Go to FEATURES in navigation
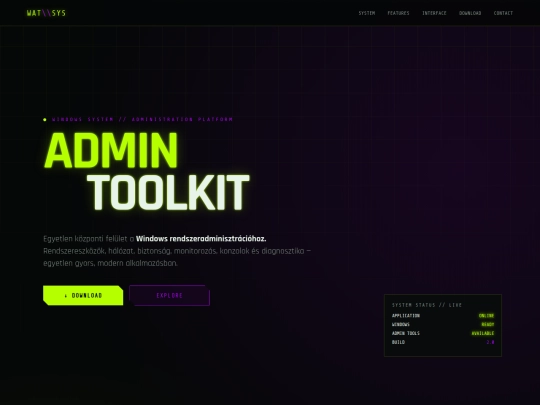This screenshot has width=540, height=405. coord(398,13)
